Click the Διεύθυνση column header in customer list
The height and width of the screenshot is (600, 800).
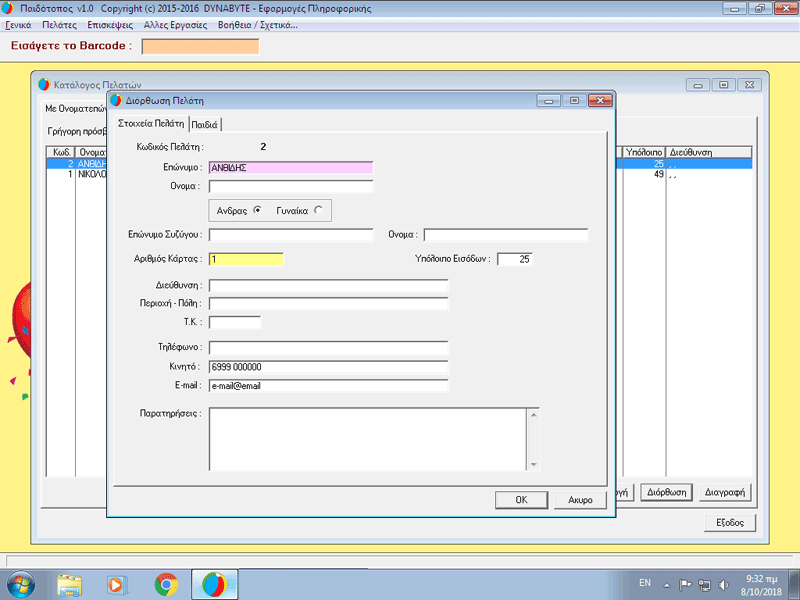709,152
